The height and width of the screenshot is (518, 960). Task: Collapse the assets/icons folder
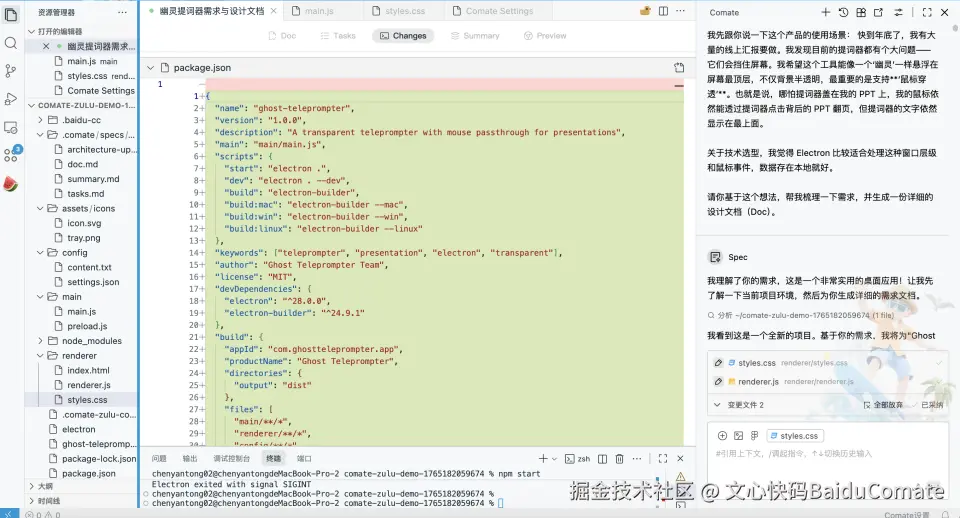(40, 208)
